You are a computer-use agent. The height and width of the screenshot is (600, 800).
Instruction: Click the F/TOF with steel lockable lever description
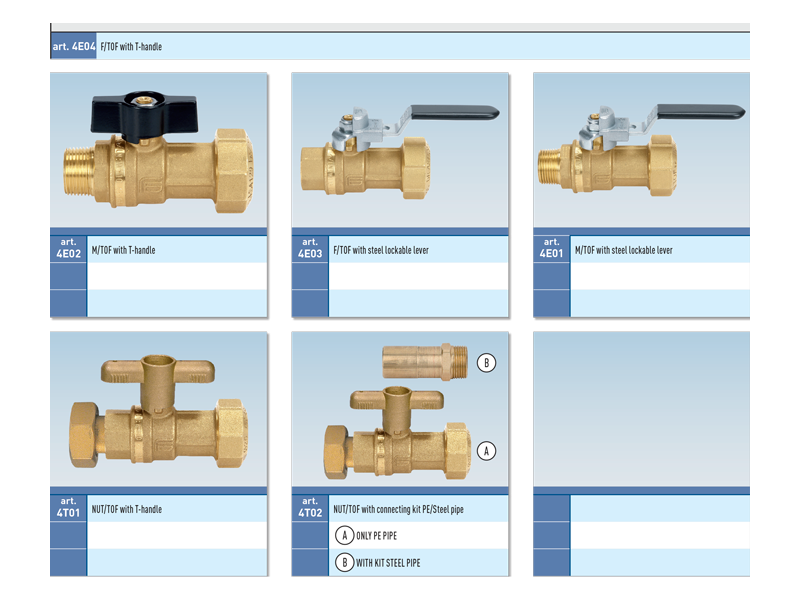(x=380, y=250)
